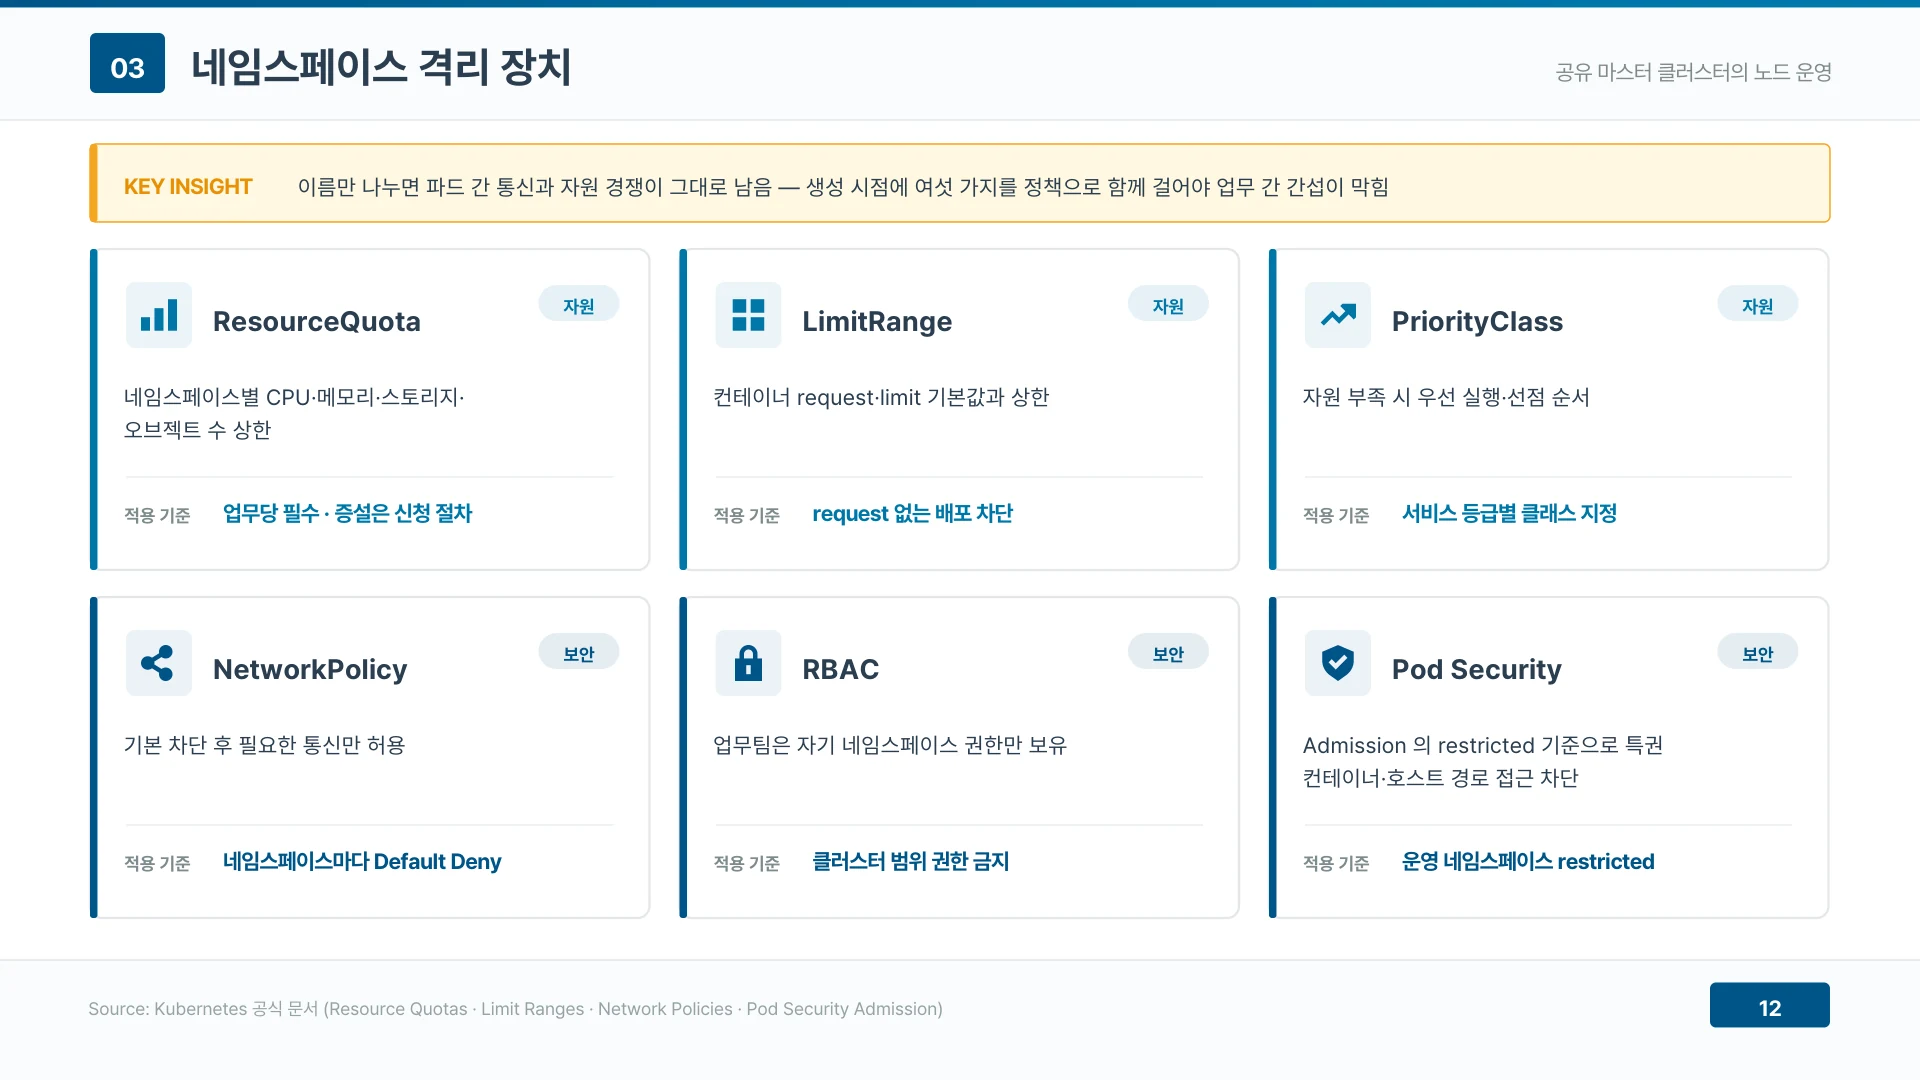
Task: Select the Pod Security card title
Action: tap(1477, 670)
